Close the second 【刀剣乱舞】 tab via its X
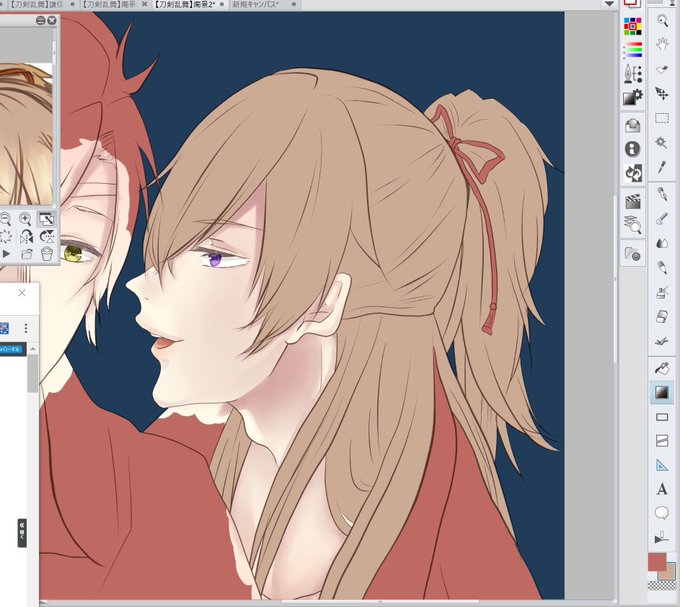Viewport: 680px width, 607px height. [145, 4]
